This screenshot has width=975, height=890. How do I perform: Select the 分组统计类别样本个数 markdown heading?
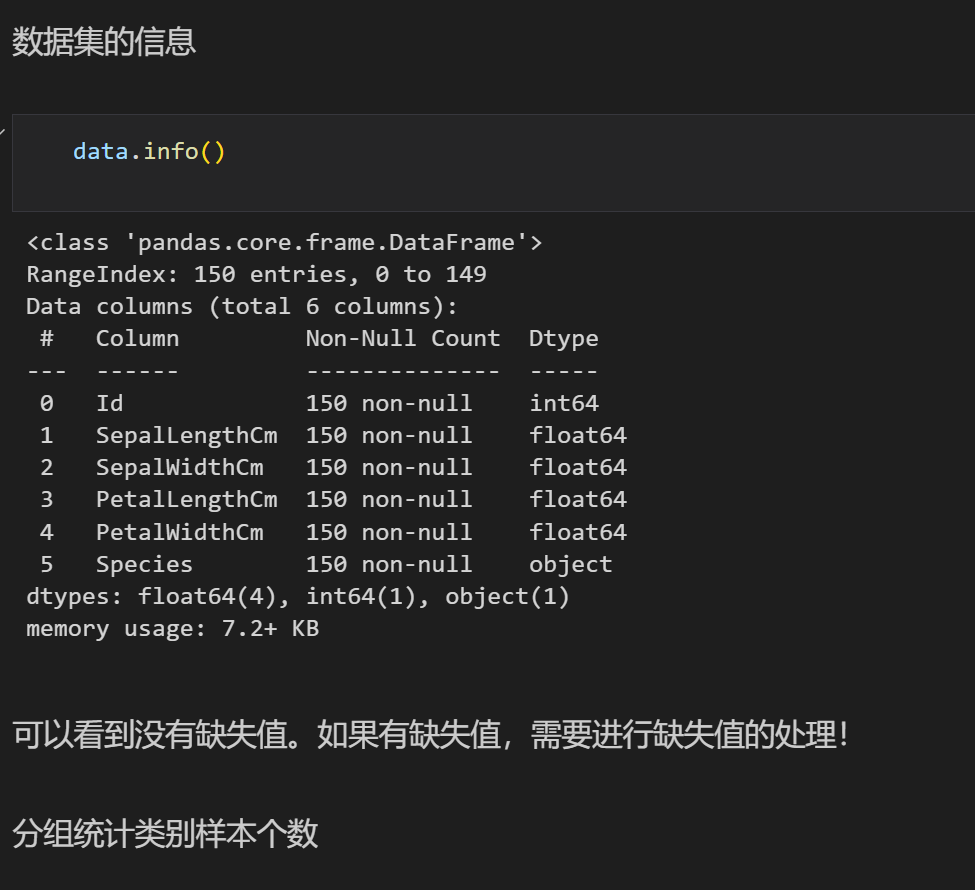pyautogui.click(x=165, y=833)
